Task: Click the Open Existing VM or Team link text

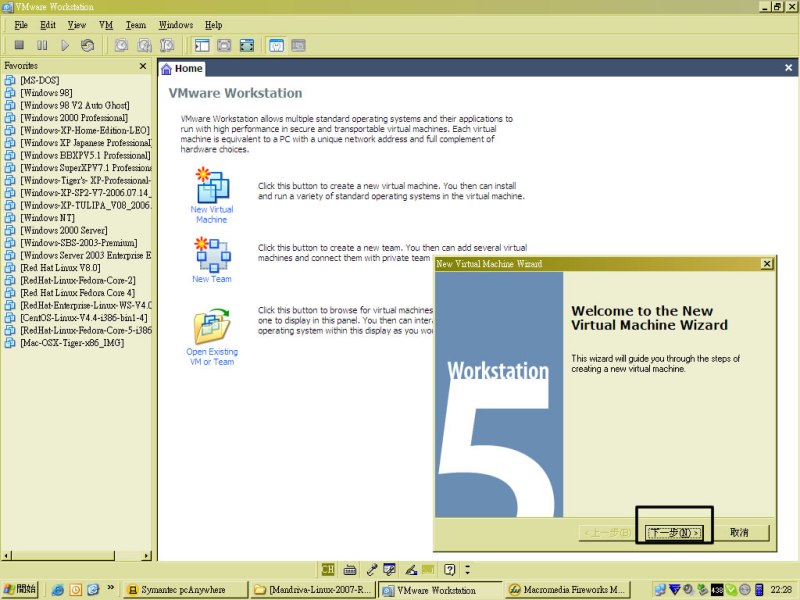Action: point(212,357)
